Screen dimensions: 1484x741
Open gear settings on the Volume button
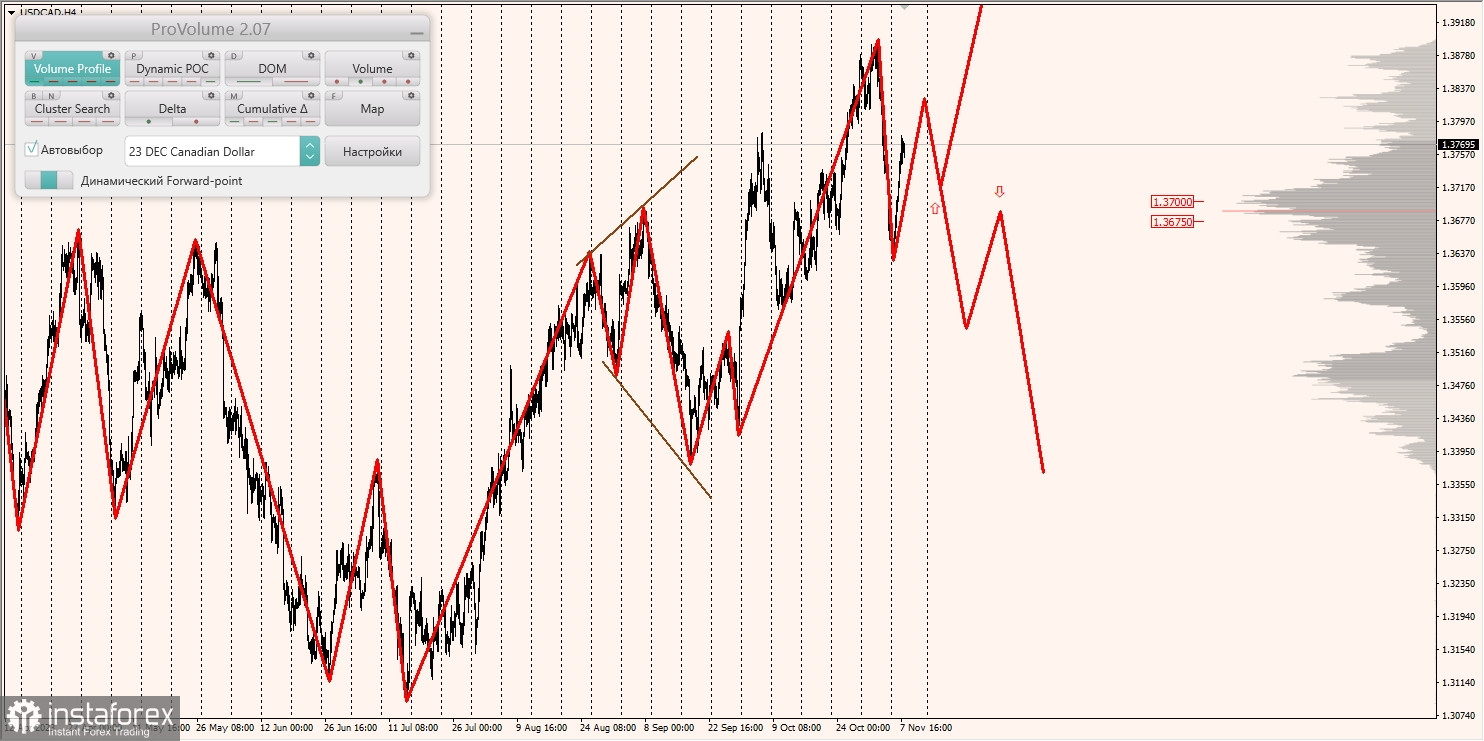click(x=411, y=56)
